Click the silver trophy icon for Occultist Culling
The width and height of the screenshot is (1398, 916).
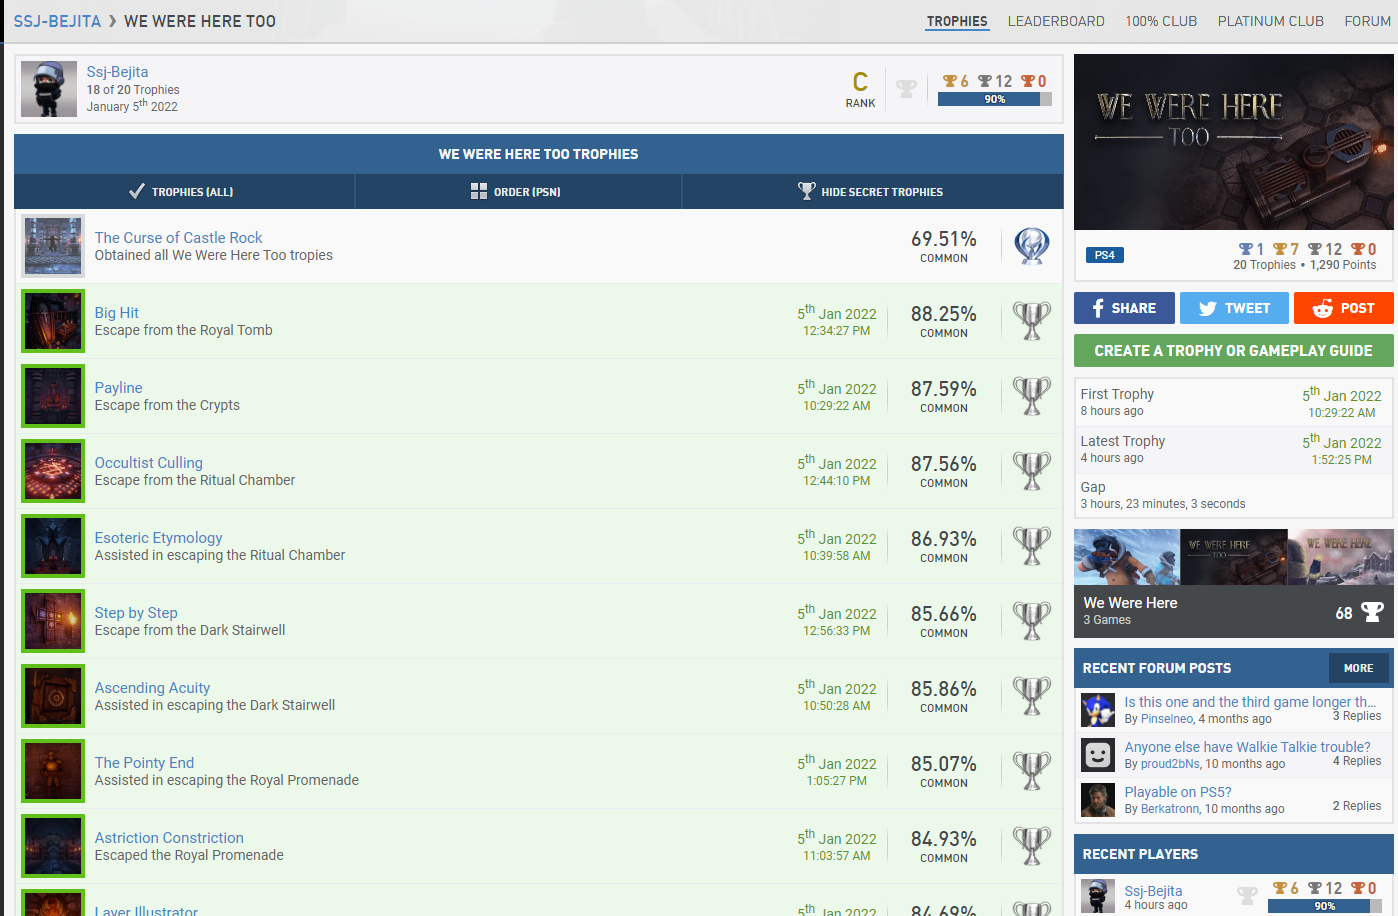click(x=1031, y=471)
